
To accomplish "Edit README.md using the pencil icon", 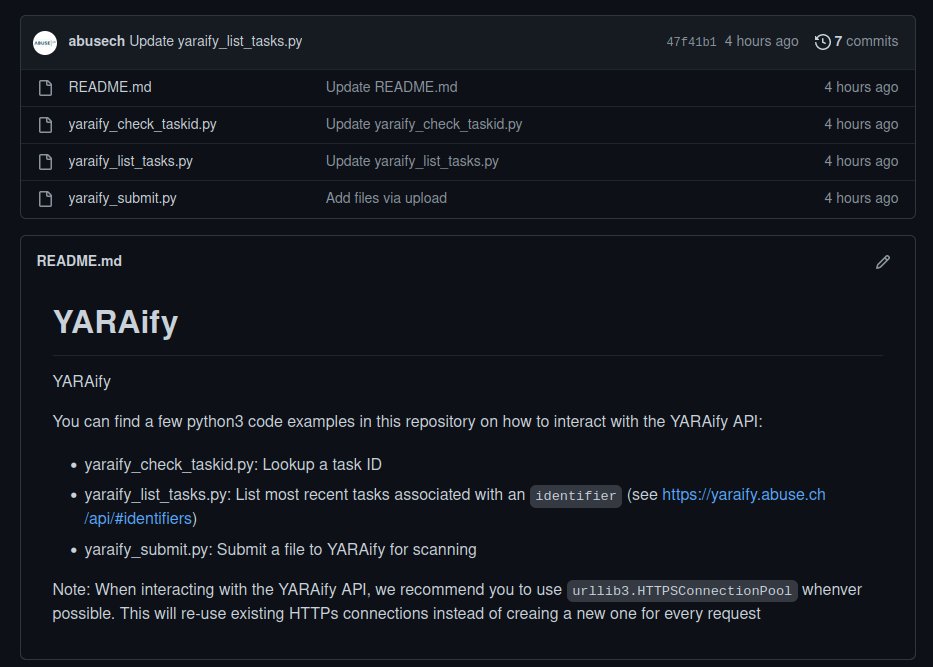I will pos(882,261).
